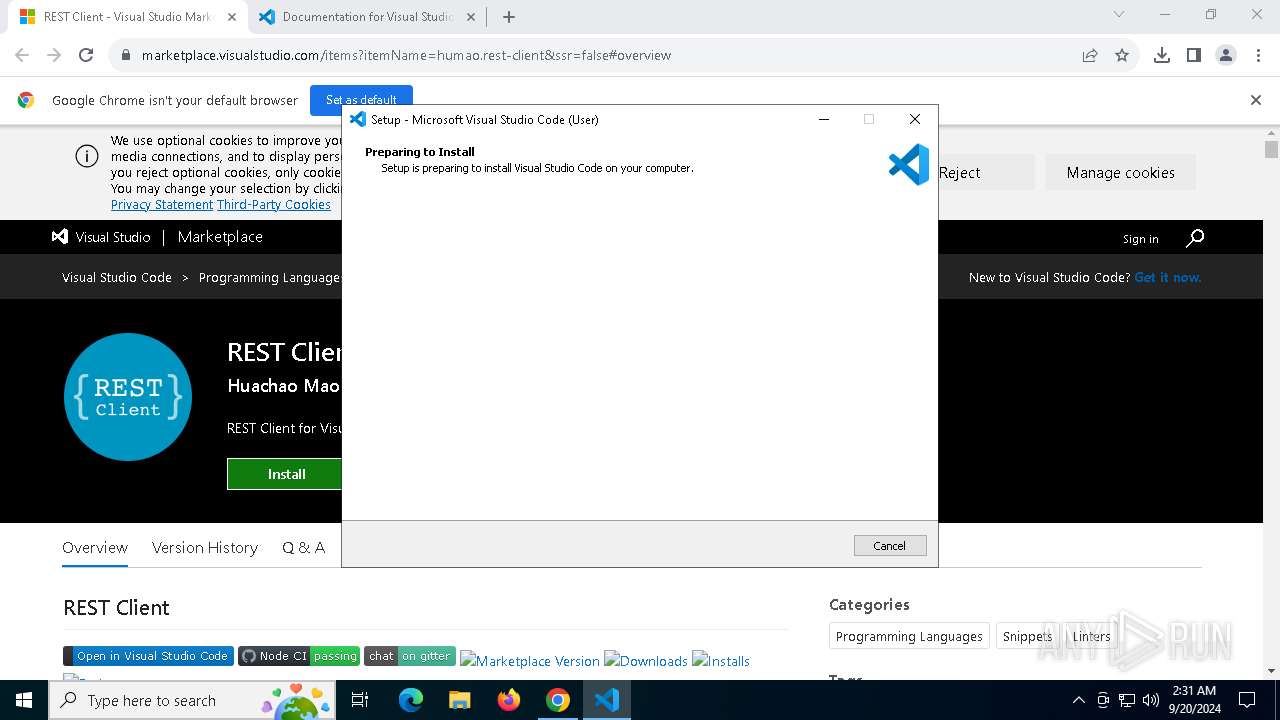Screen dimensions: 1280x720
Task: Click the Downloads badge link
Action: [x=646, y=661]
